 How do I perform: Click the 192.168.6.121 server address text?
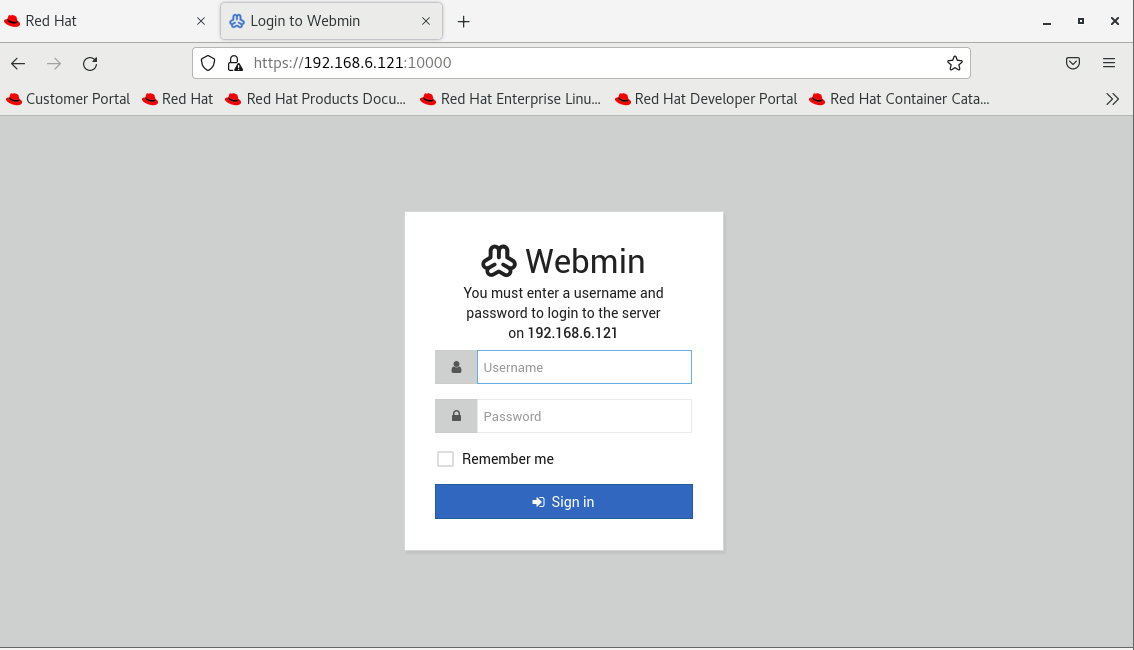click(x=573, y=333)
